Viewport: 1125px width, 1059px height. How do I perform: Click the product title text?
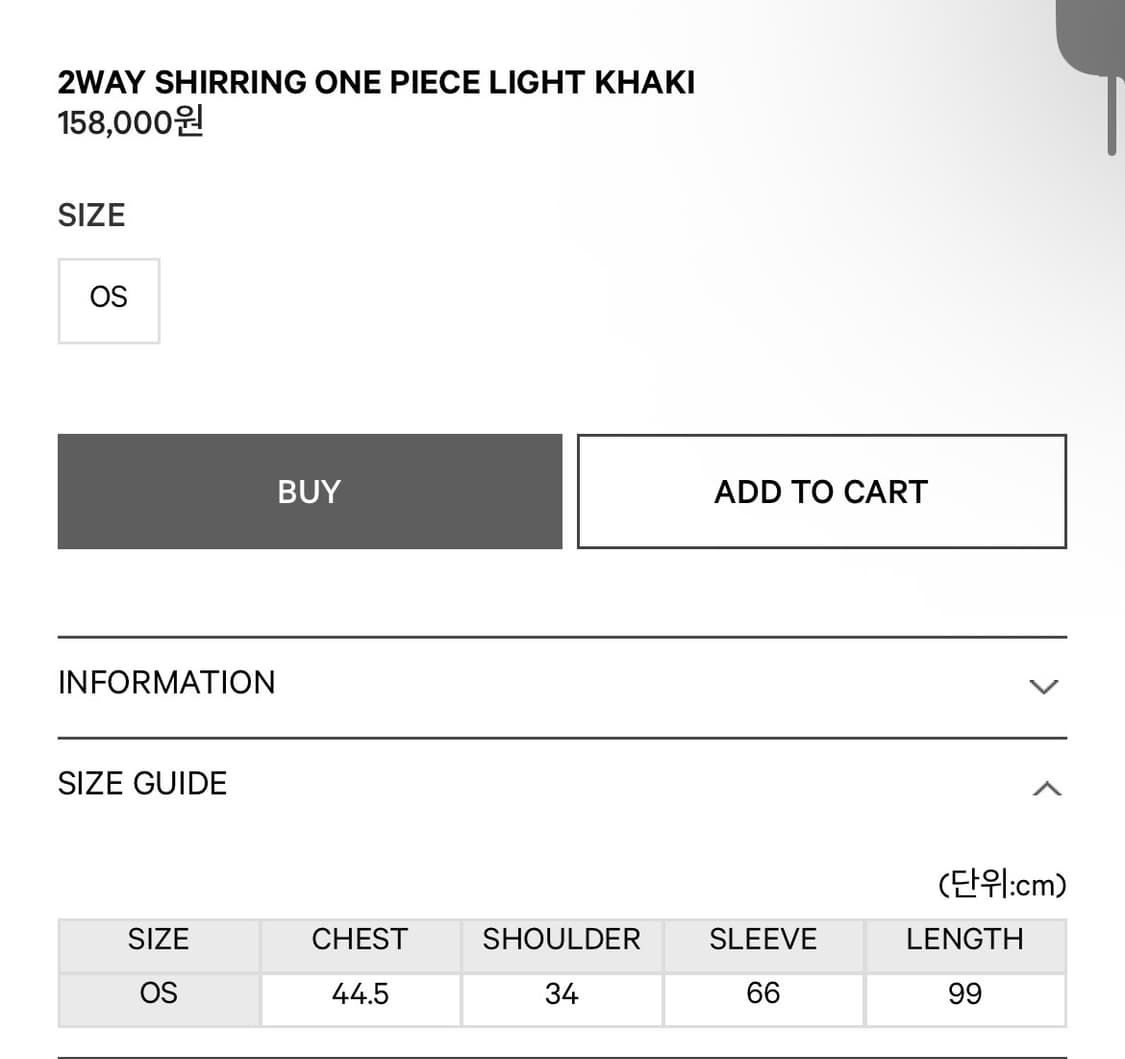pos(376,82)
